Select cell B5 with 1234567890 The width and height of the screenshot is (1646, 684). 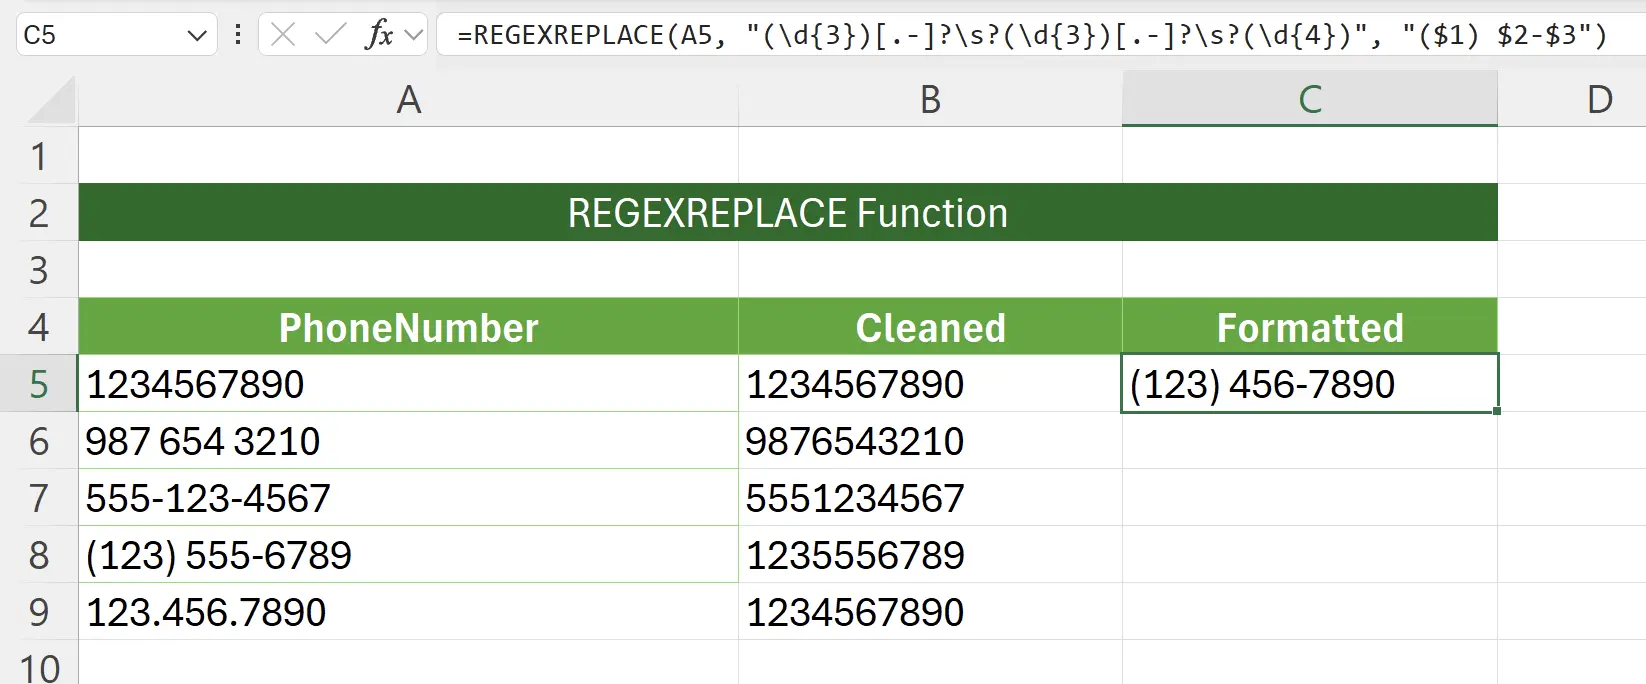click(x=930, y=384)
